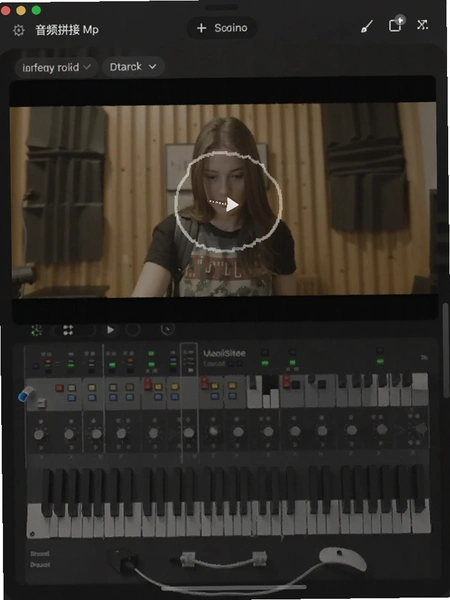Click the green dashed-square icon below the video
This screenshot has height=600, width=450.
[x=37, y=330]
